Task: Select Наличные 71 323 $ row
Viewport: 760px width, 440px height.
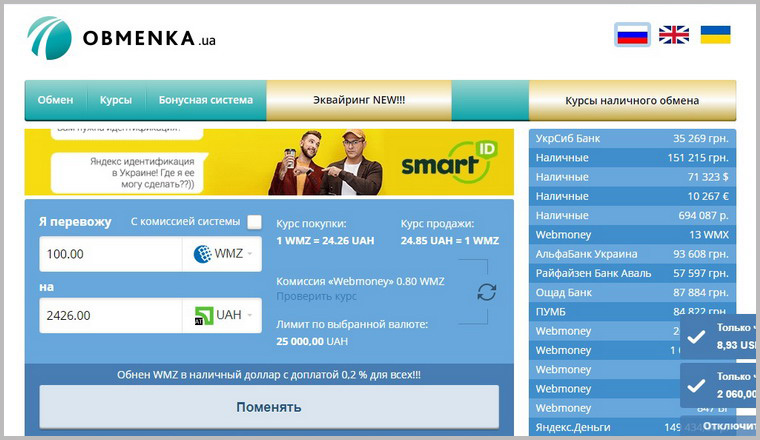Action: (632, 177)
